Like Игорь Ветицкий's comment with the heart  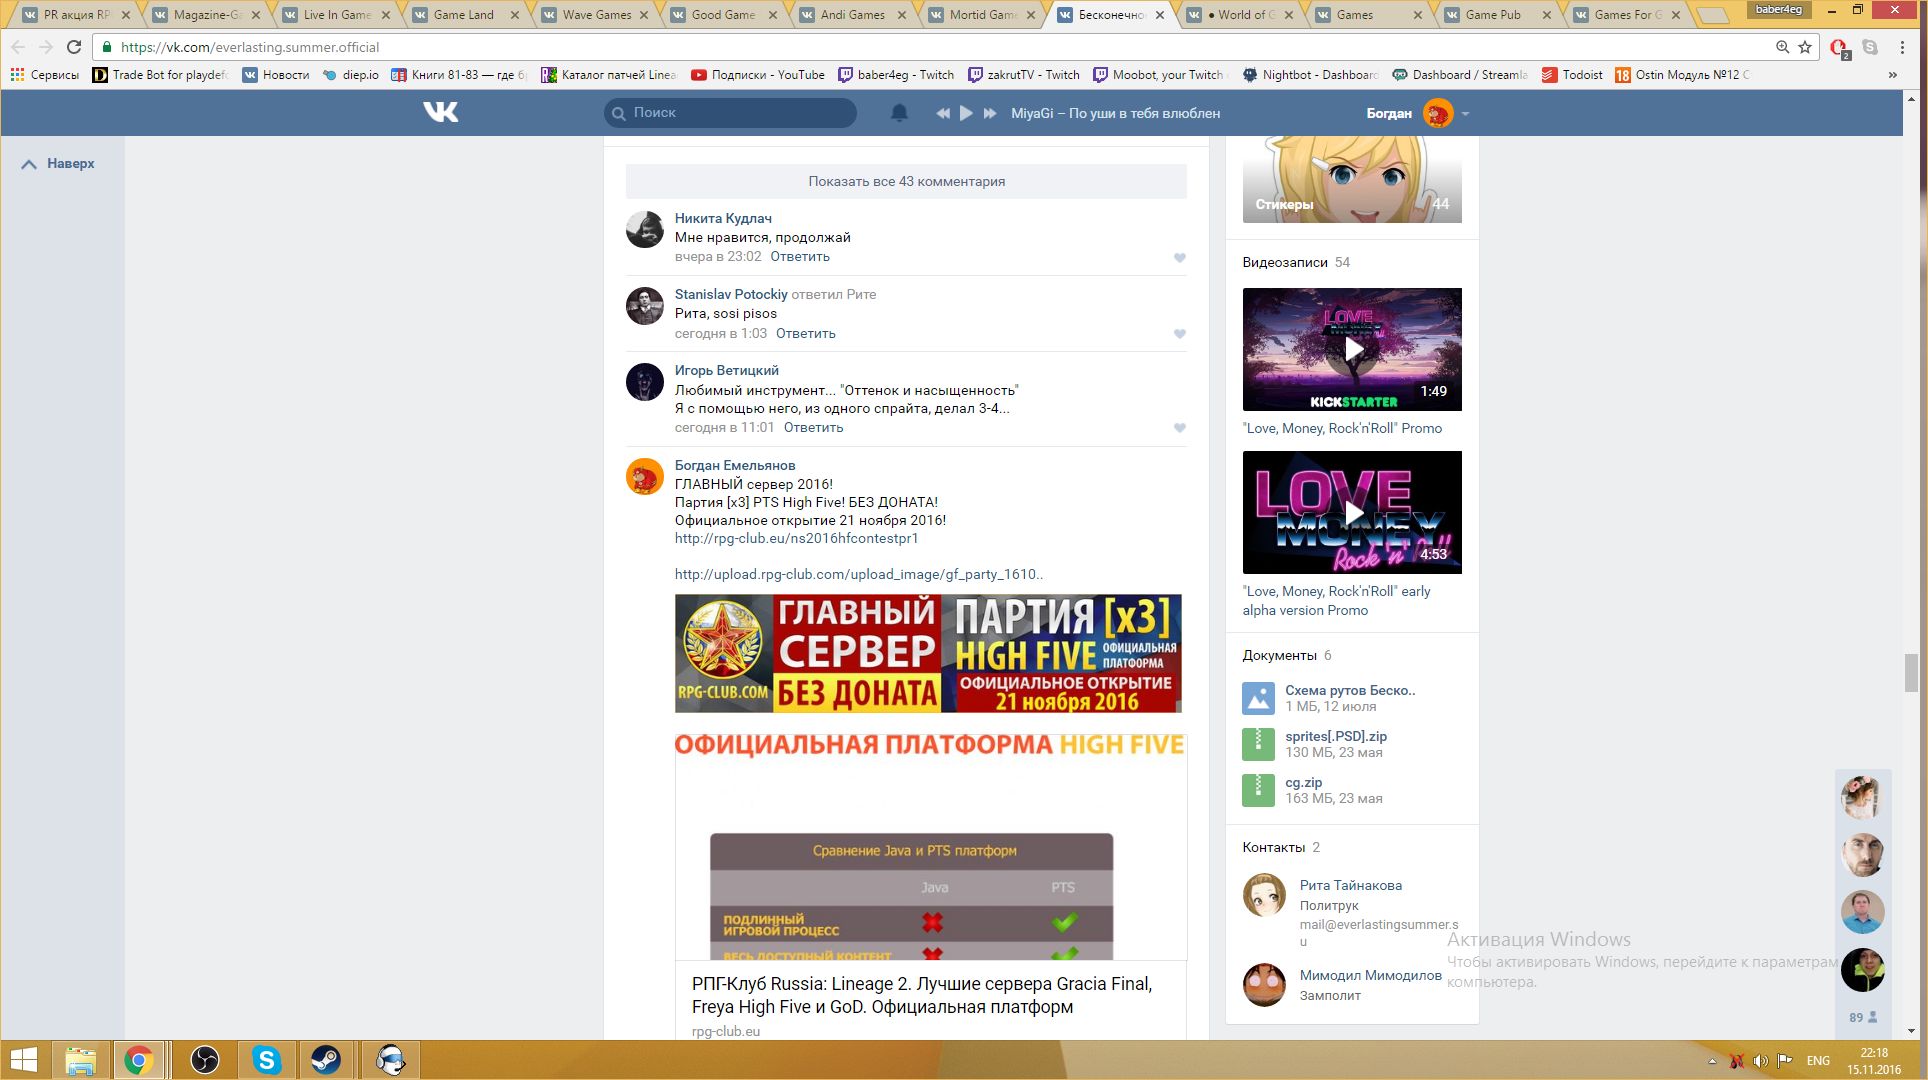[1180, 428]
